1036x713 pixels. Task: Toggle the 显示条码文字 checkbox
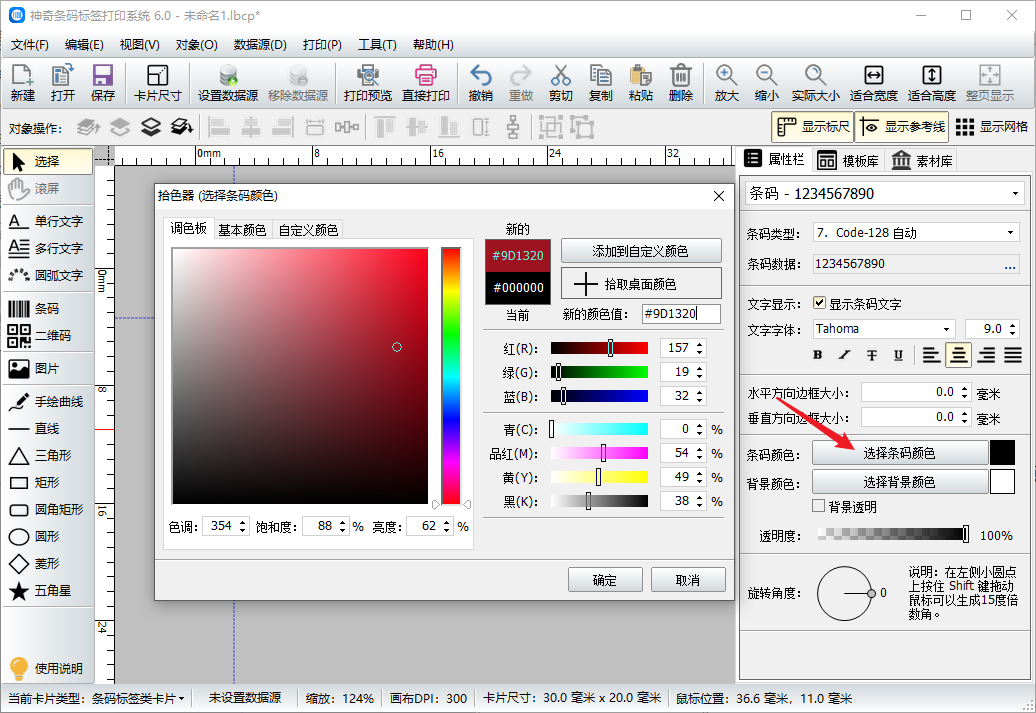coord(820,303)
